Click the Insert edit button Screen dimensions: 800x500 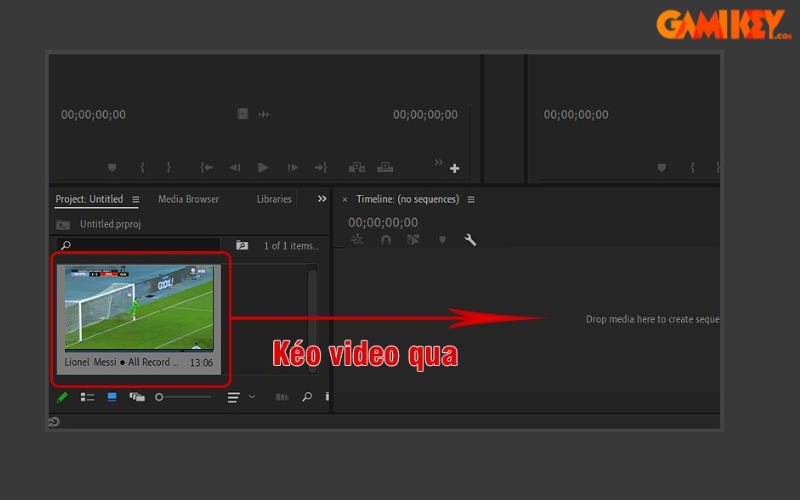point(357,167)
